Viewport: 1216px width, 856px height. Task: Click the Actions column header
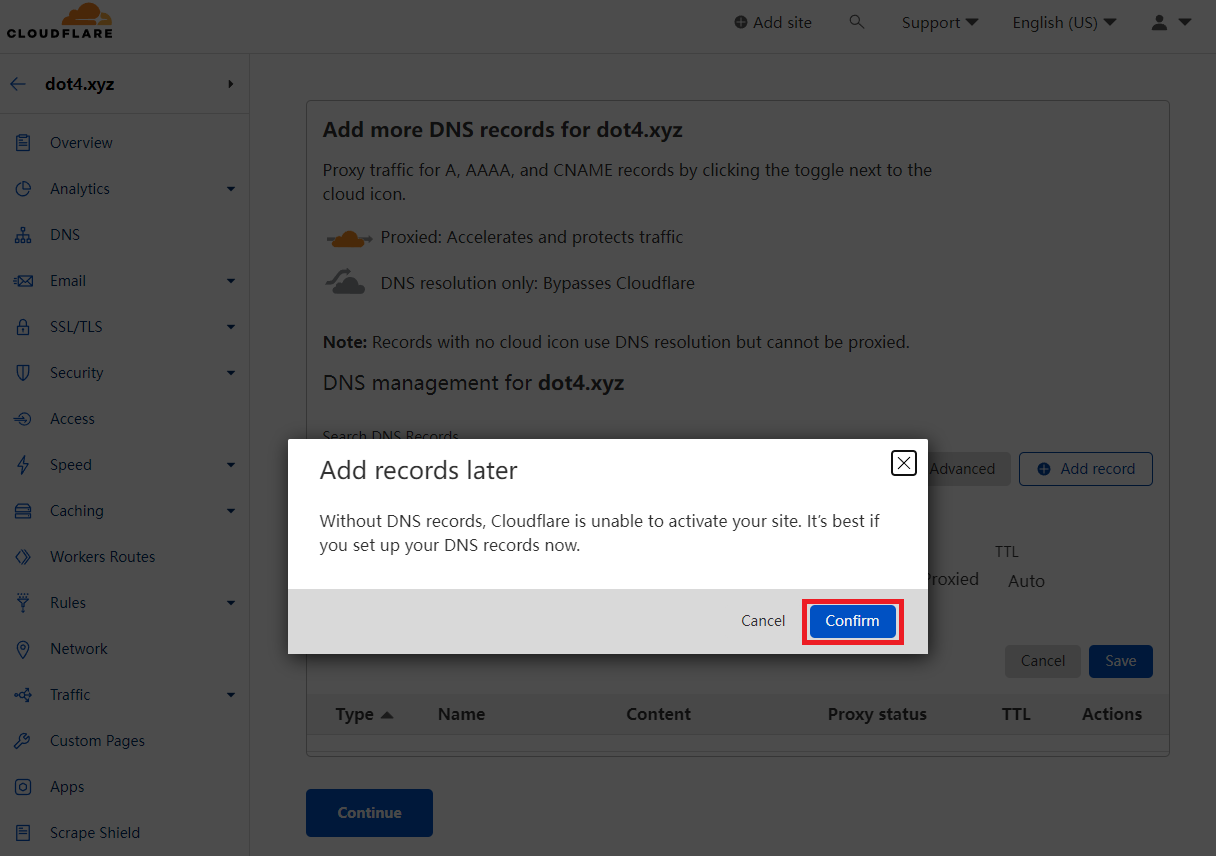(1112, 714)
